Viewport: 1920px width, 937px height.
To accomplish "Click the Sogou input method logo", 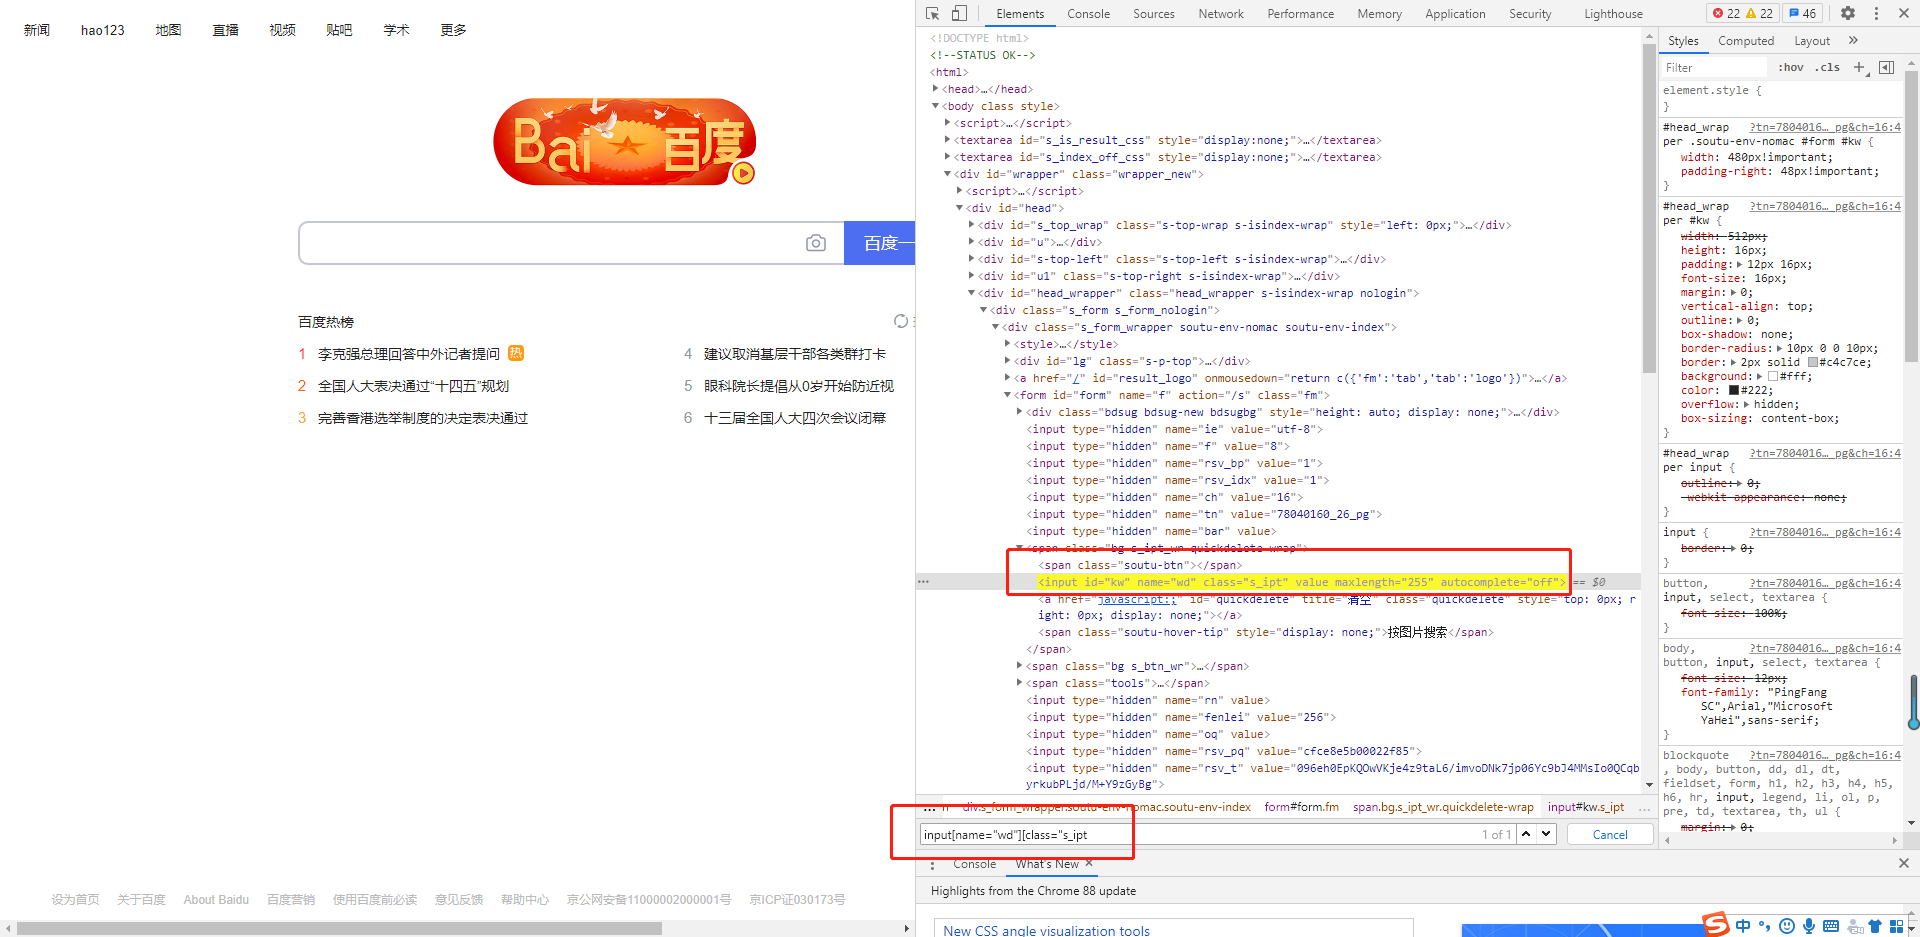I will point(1716,924).
